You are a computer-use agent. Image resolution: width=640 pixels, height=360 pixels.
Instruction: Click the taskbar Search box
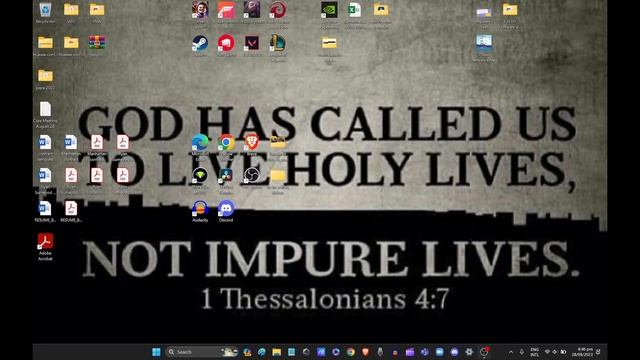pos(202,352)
